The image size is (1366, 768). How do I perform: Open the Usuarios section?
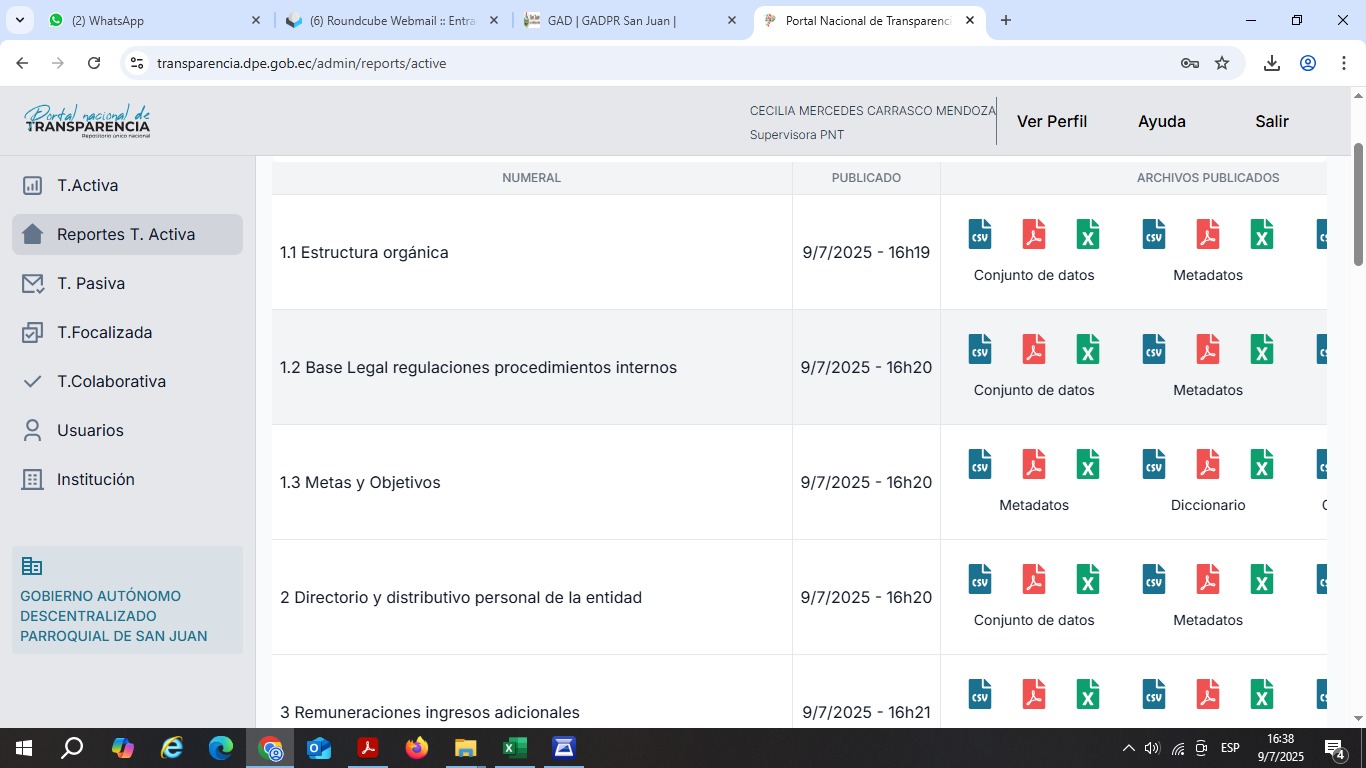(90, 430)
